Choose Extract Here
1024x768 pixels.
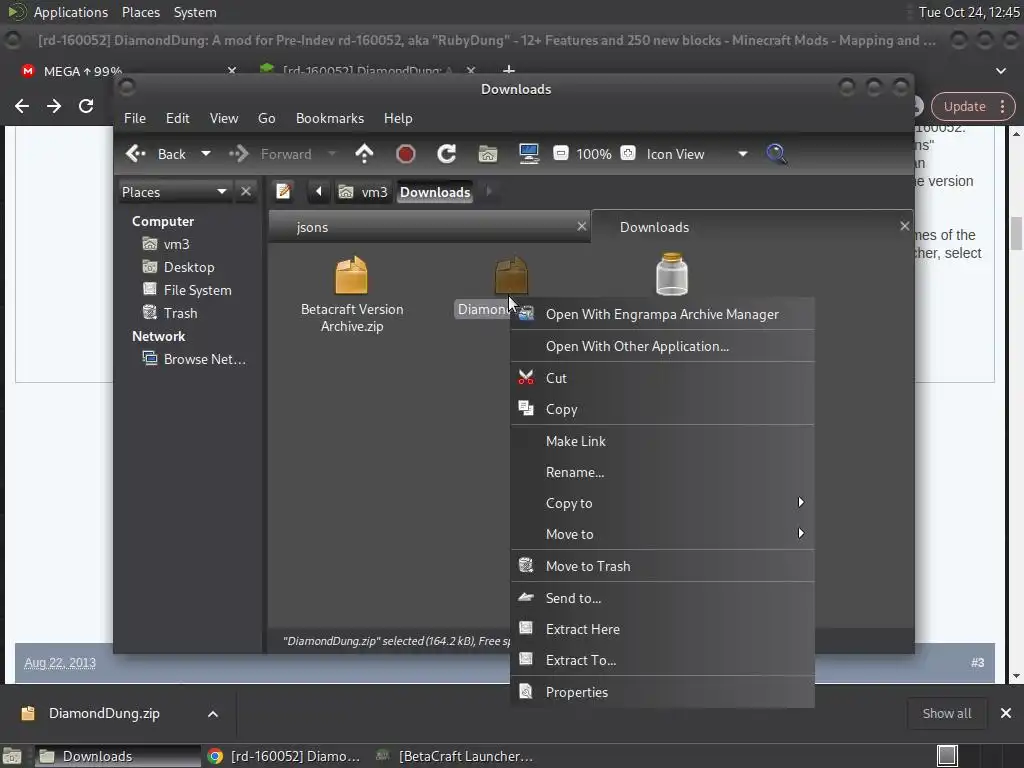[662, 630]
